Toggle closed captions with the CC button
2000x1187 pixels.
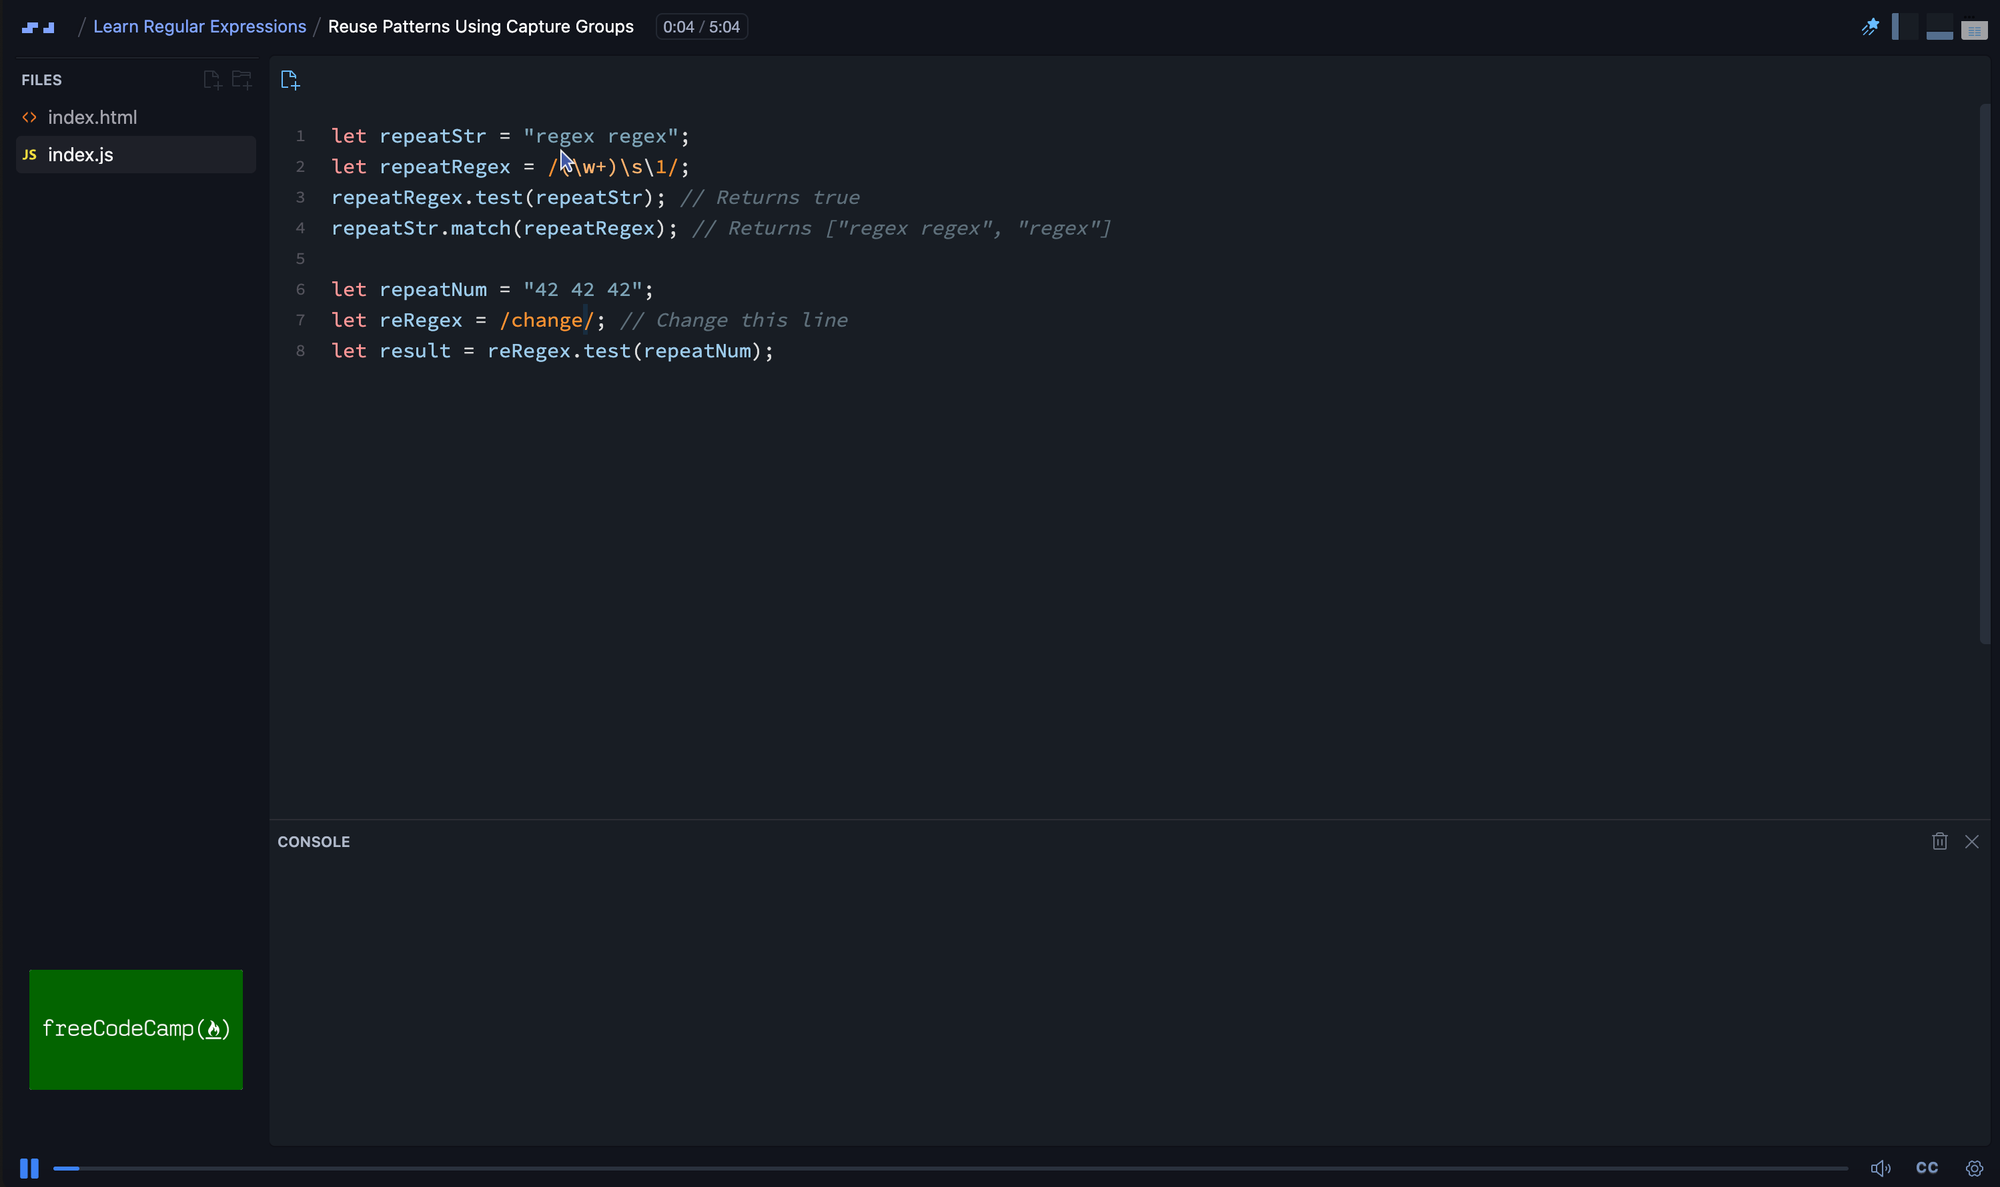coord(1927,1168)
